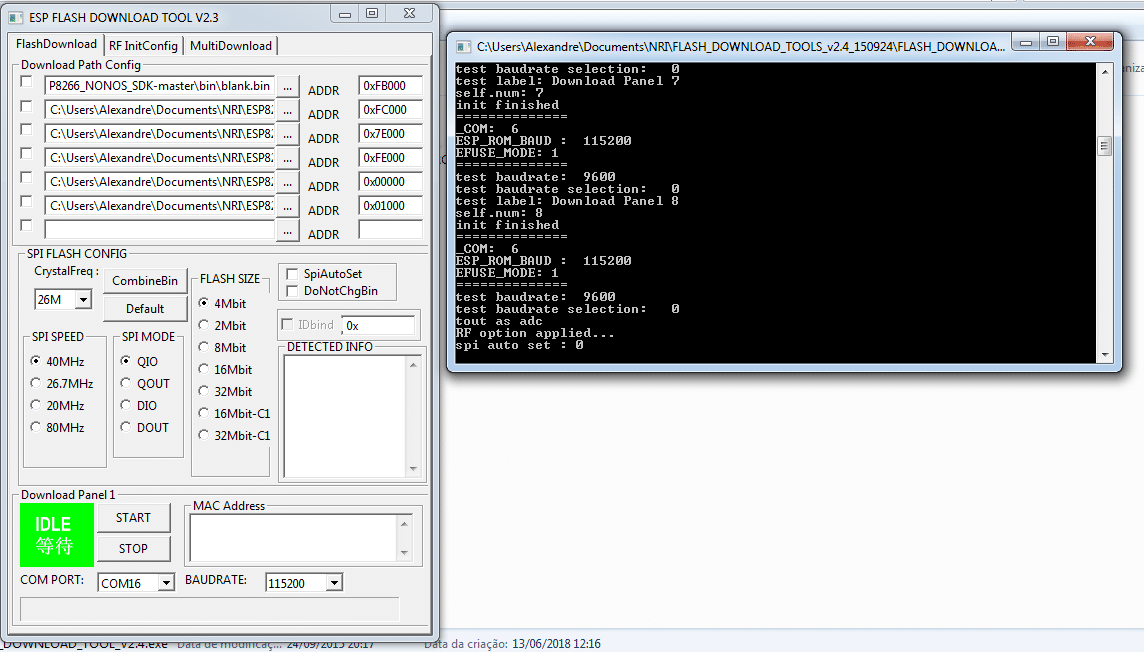The width and height of the screenshot is (1144, 652).
Task: Click the START button
Action: (x=134, y=518)
